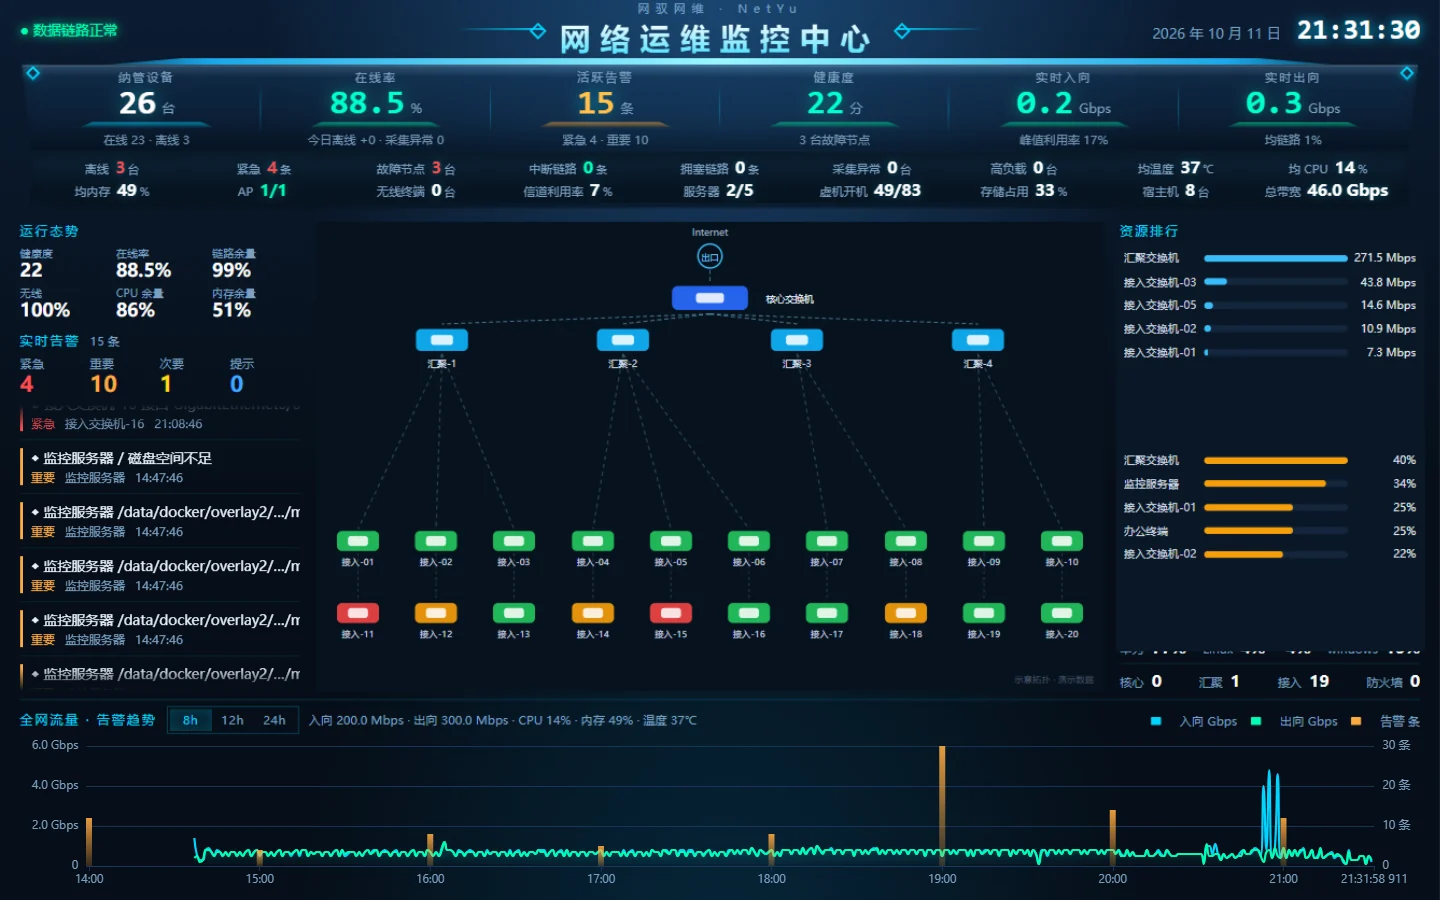Viewport: 1440px width, 900px height.
Task: Click the clock showing 21:31:30
Action: (x=1358, y=31)
